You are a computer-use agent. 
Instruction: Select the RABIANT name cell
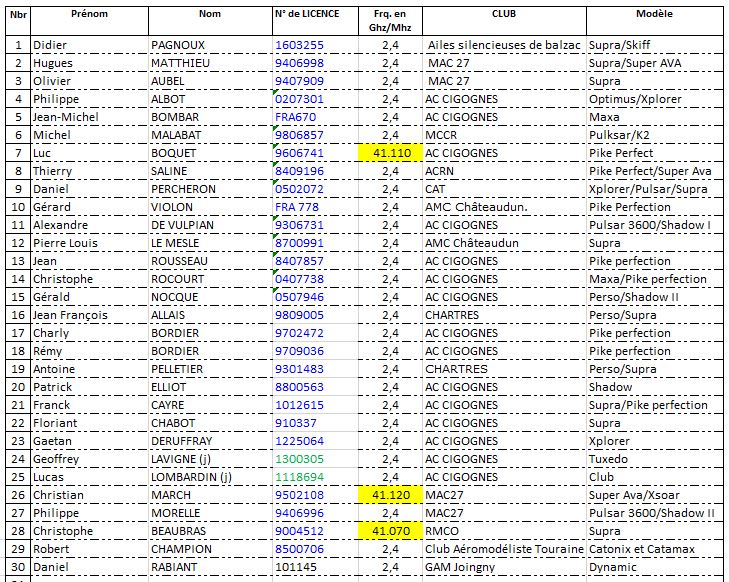(x=210, y=567)
